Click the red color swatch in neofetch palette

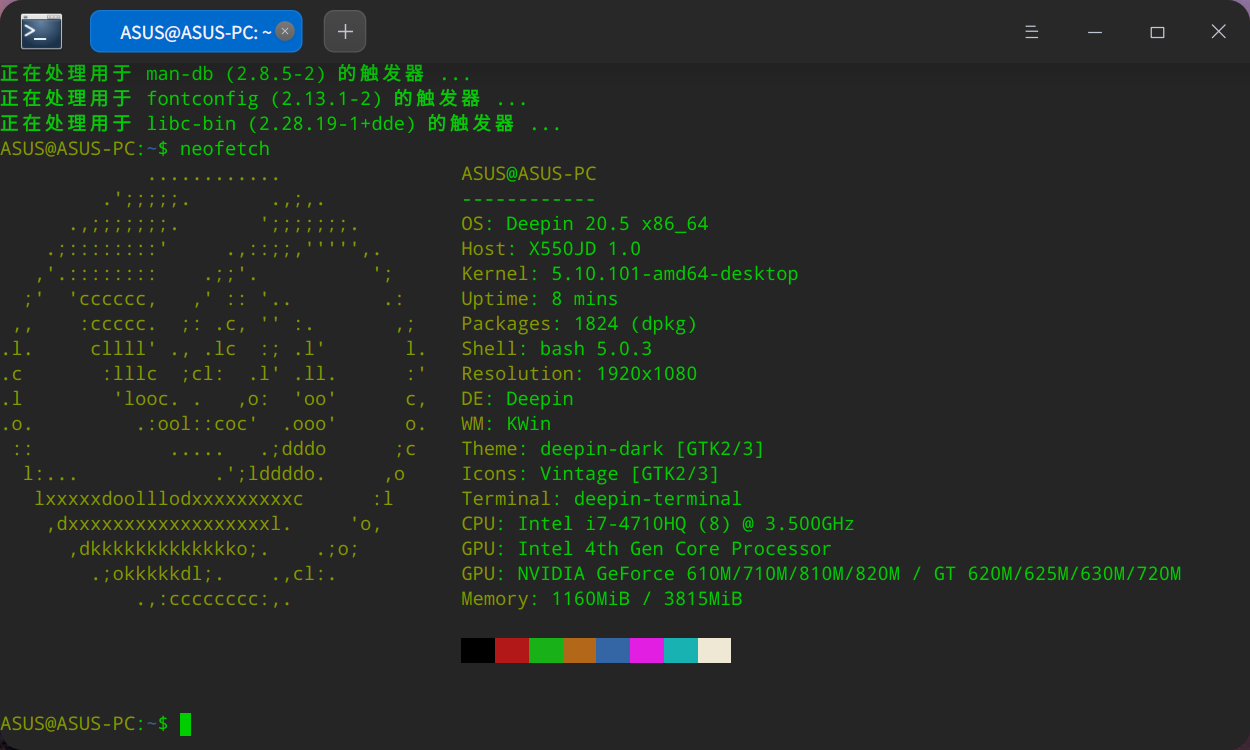[512, 650]
